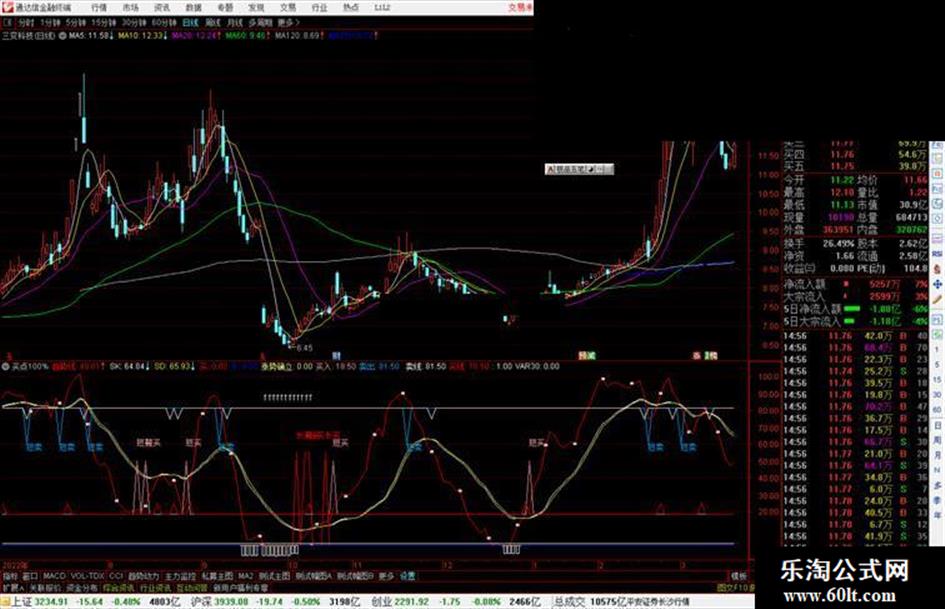Open the 综合资讯 tab

pyautogui.click(x=118, y=587)
